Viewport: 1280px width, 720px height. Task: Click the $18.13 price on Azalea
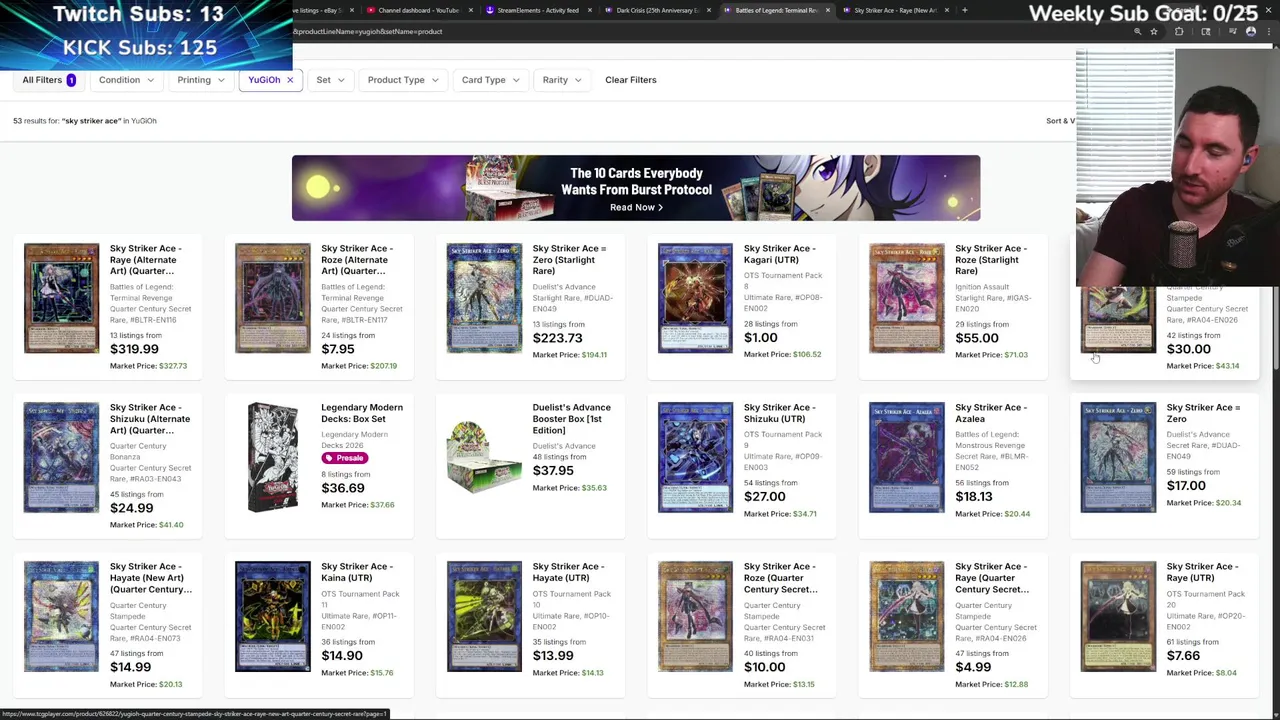click(974, 497)
